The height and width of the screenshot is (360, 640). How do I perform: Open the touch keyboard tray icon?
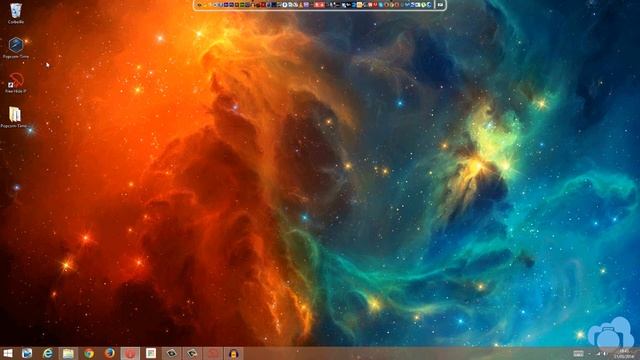[578, 354]
